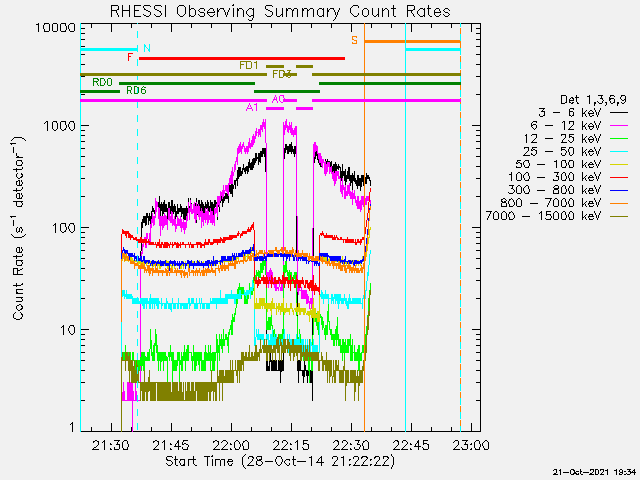Click the '23:00' time axis tick label
The image size is (640, 480).
(x=471, y=444)
